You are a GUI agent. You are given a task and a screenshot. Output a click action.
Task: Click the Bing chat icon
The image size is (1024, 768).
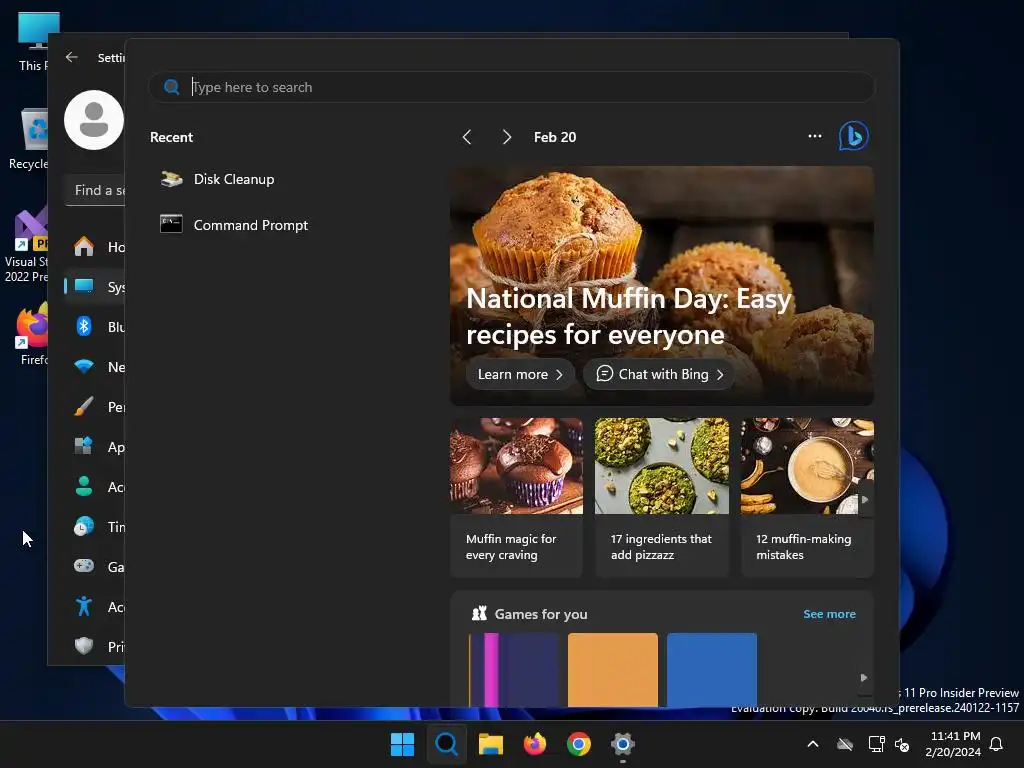853,136
